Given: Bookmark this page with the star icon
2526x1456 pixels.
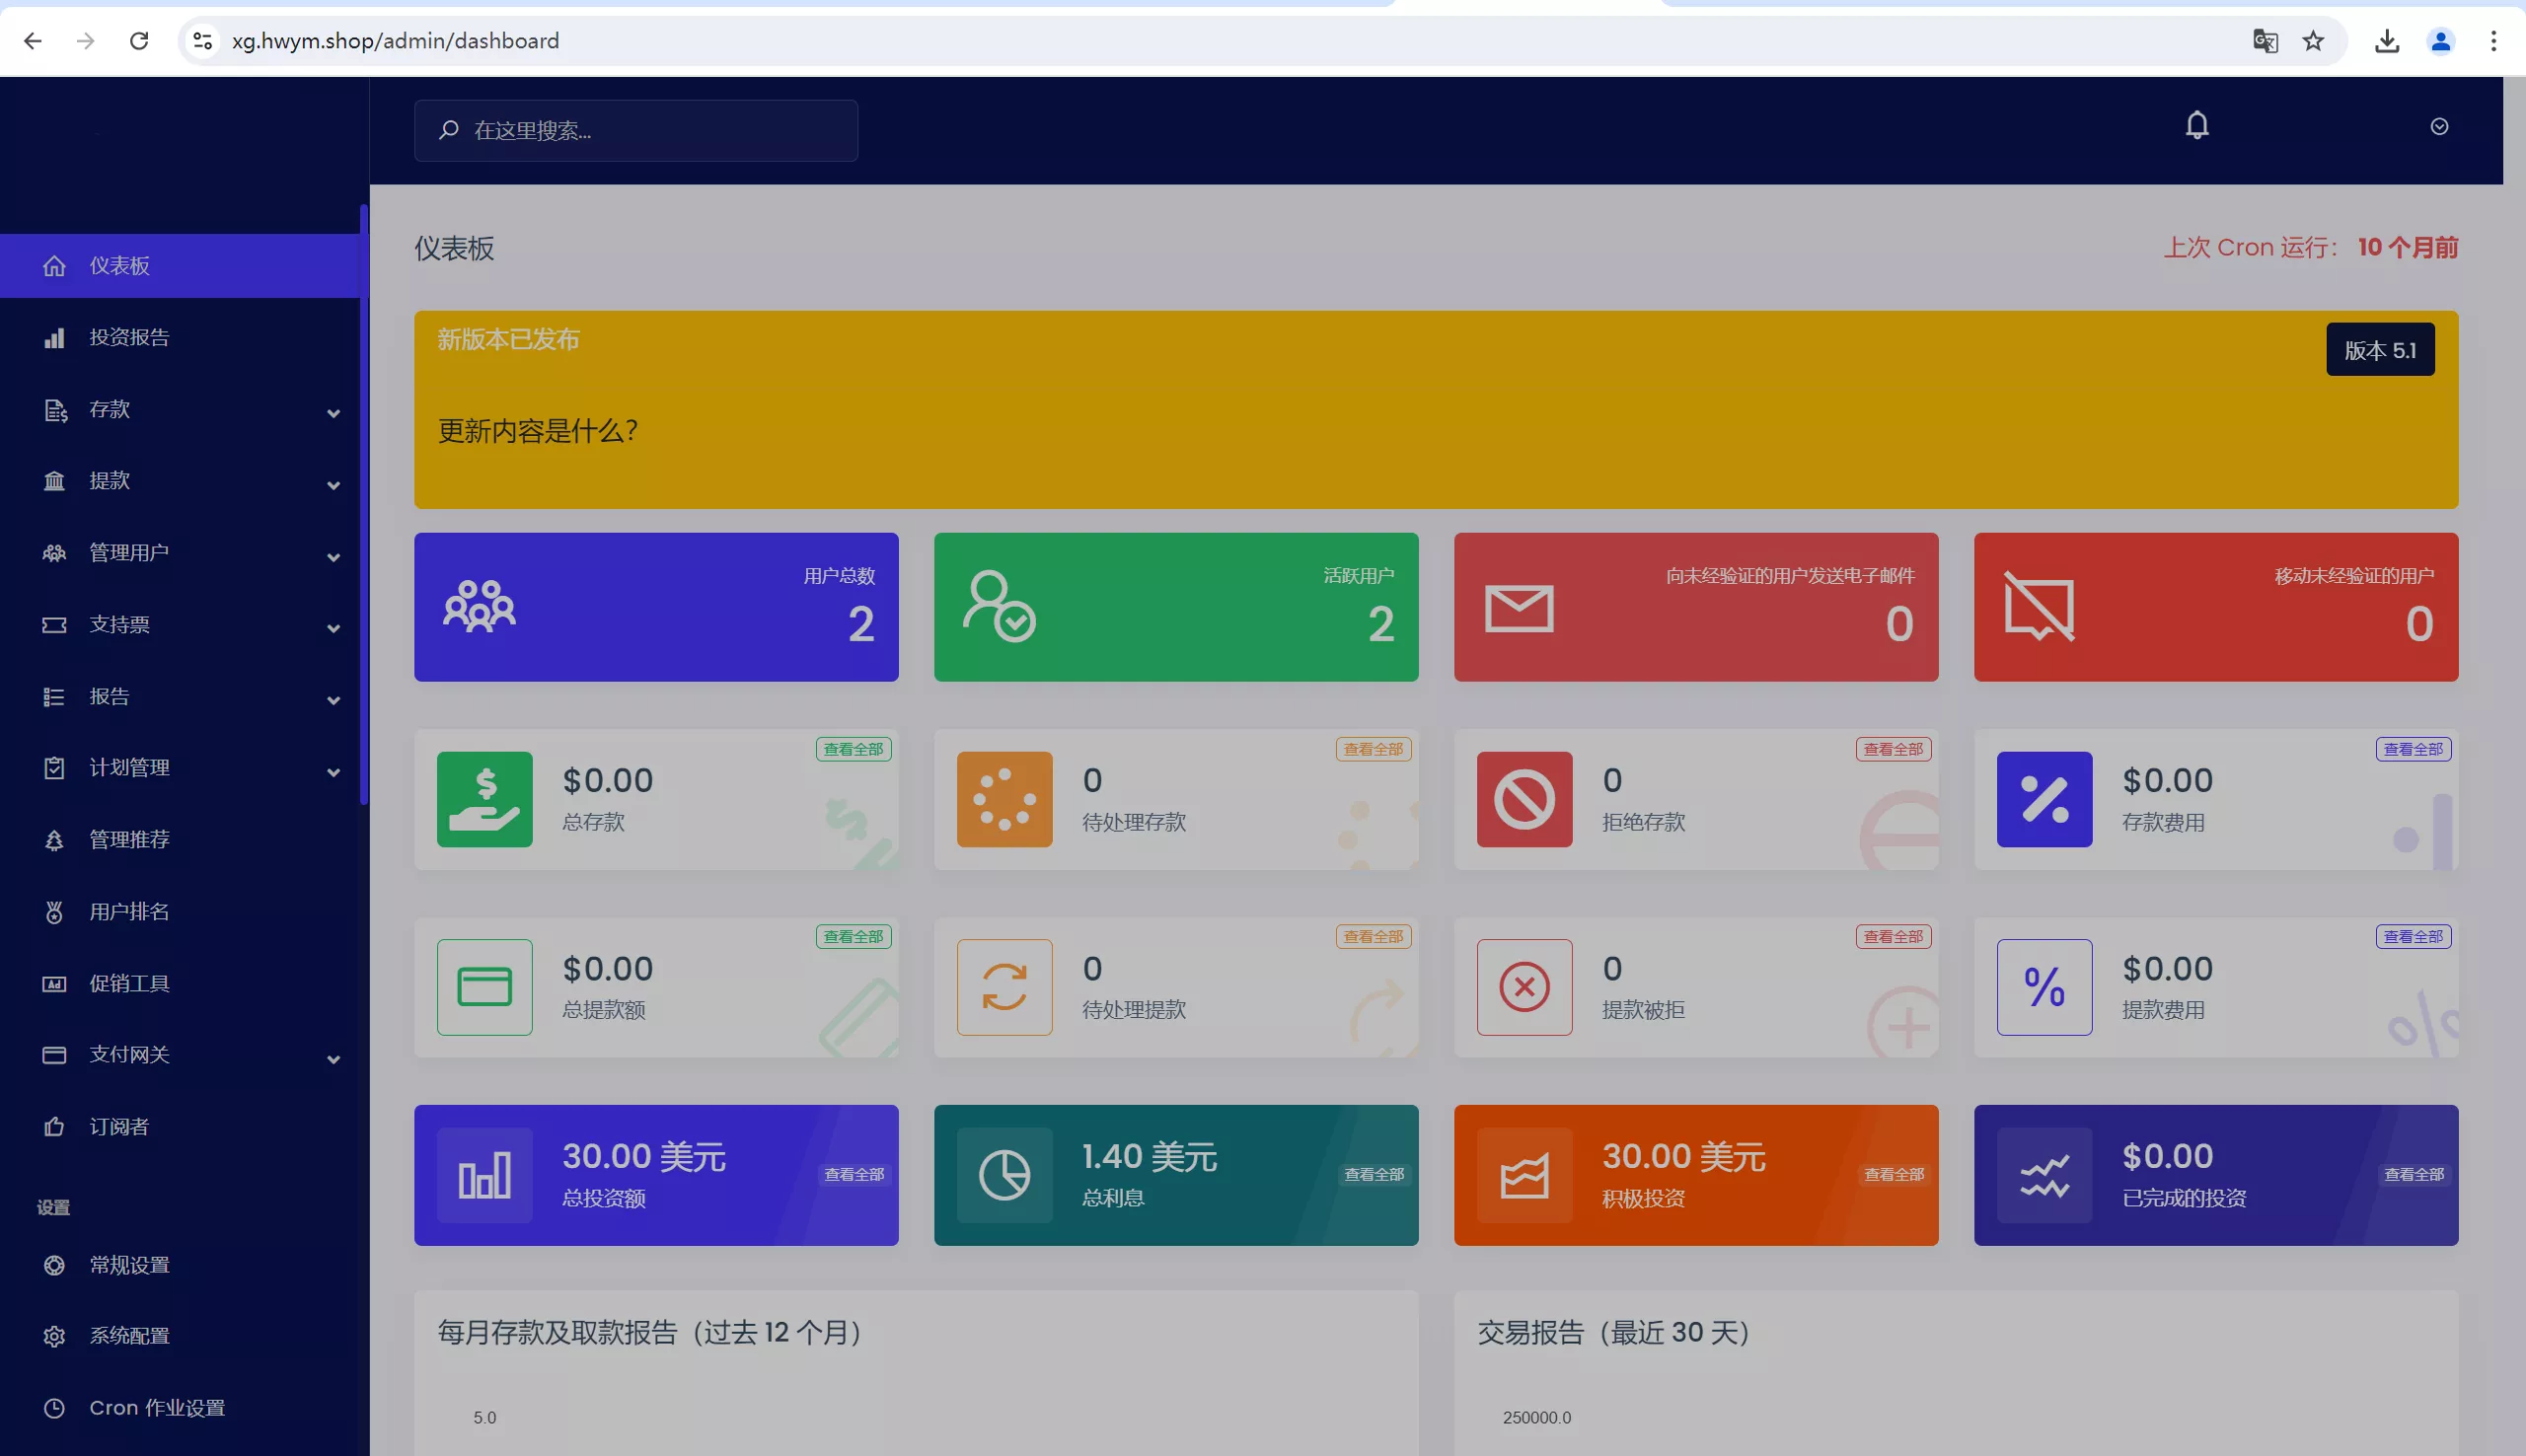Looking at the screenshot, I should [2313, 41].
